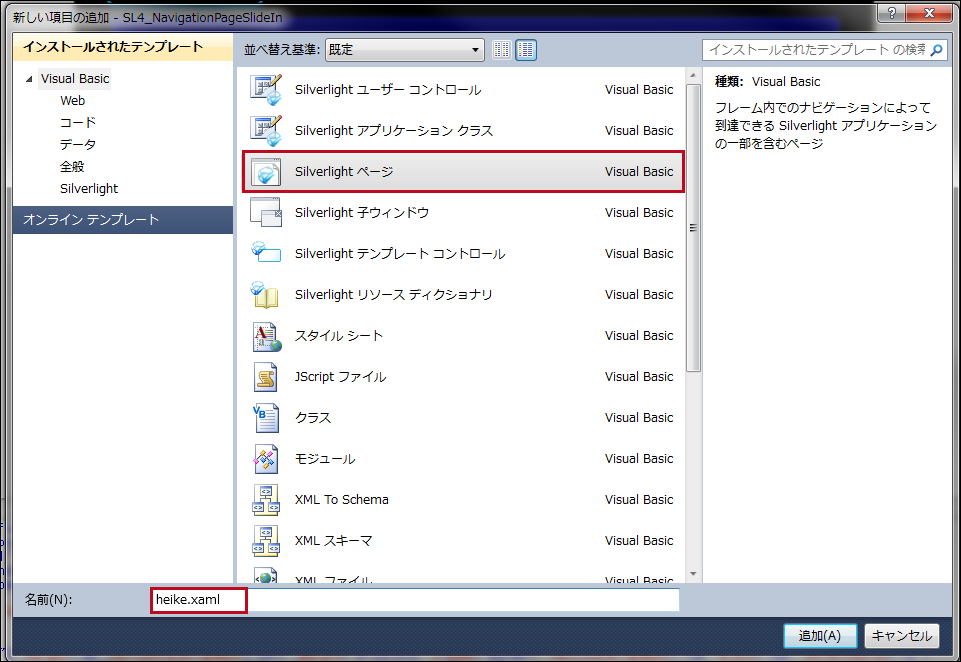Click the scroll down arrow of the template list
The height and width of the screenshot is (662, 961).
click(693, 574)
